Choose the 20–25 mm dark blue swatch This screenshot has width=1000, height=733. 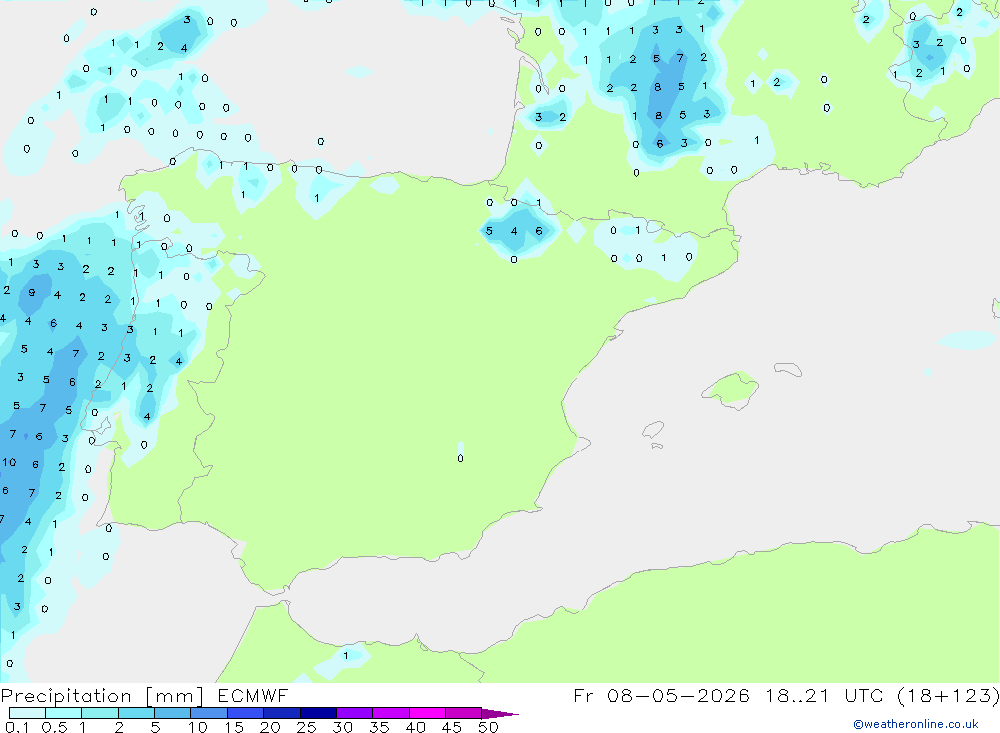tap(281, 713)
